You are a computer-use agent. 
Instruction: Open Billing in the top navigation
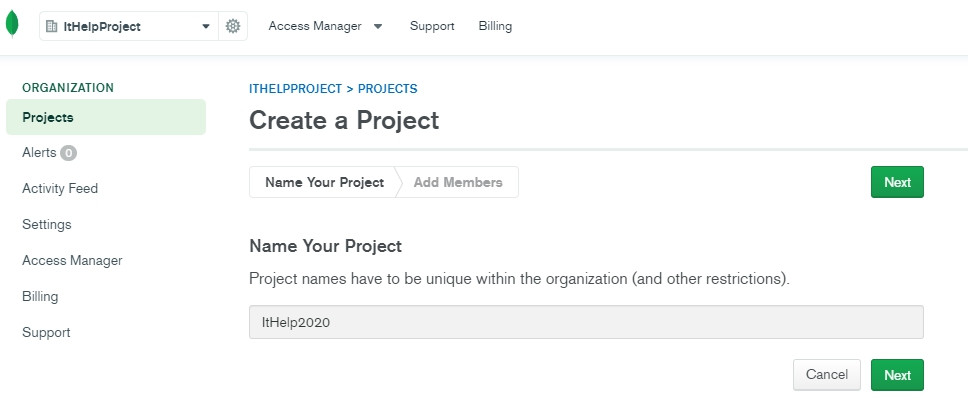pyautogui.click(x=495, y=27)
